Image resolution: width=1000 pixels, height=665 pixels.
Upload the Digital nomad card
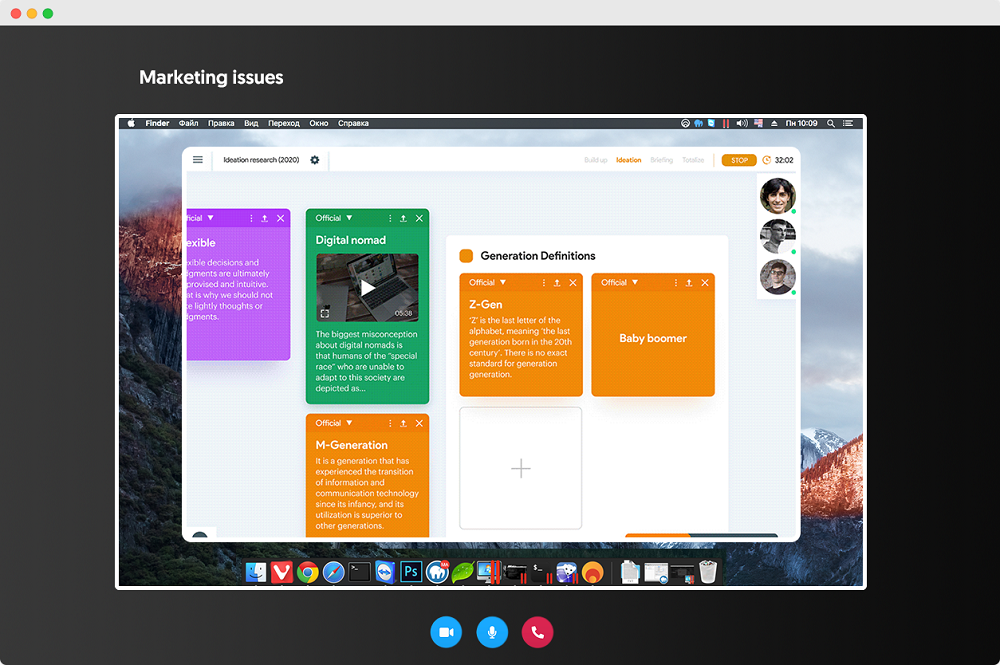(x=403, y=218)
